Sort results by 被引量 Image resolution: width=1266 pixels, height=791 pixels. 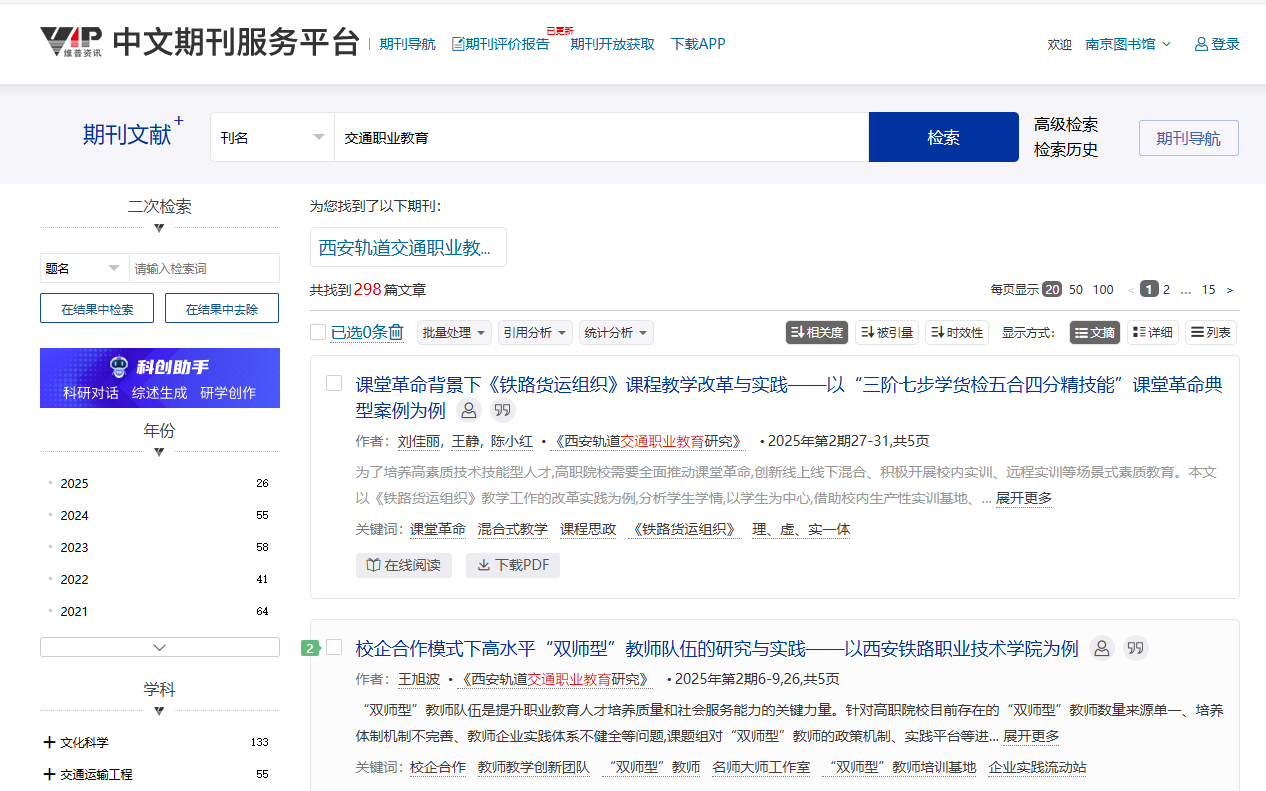[886, 333]
